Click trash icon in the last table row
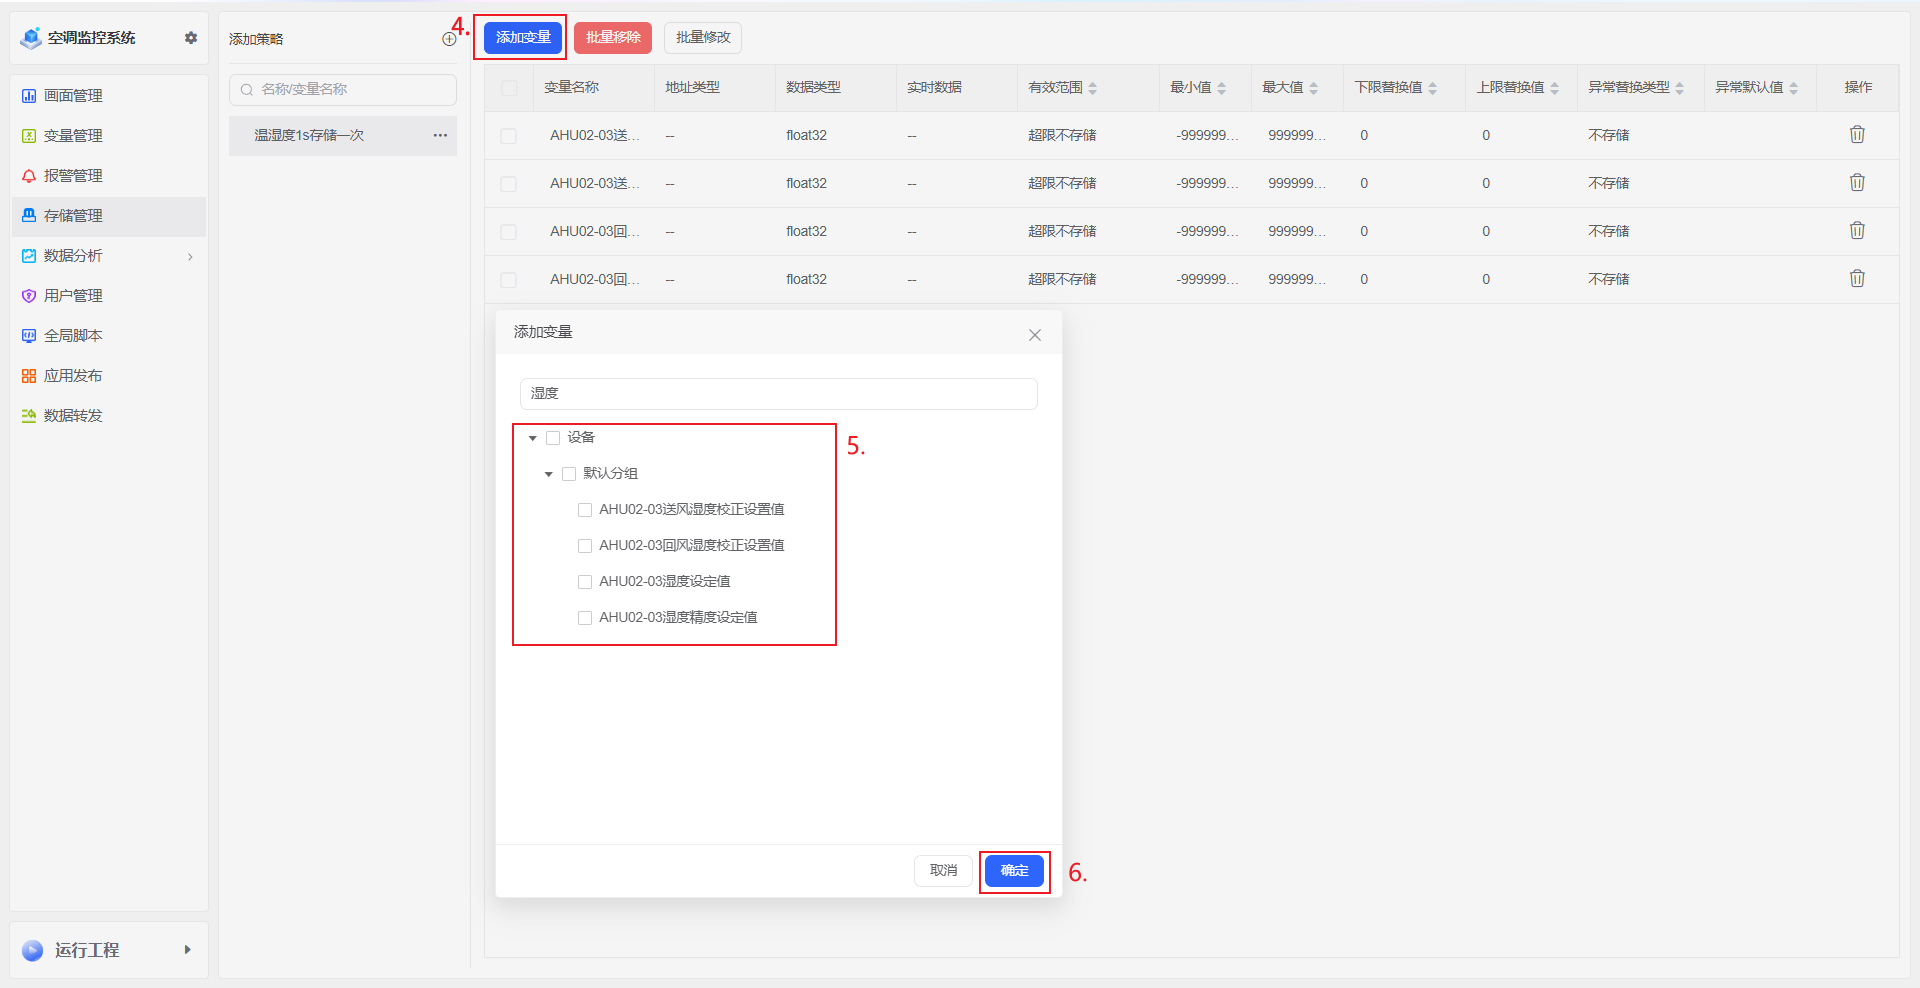The image size is (1920, 988). click(x=1857, y=279)
